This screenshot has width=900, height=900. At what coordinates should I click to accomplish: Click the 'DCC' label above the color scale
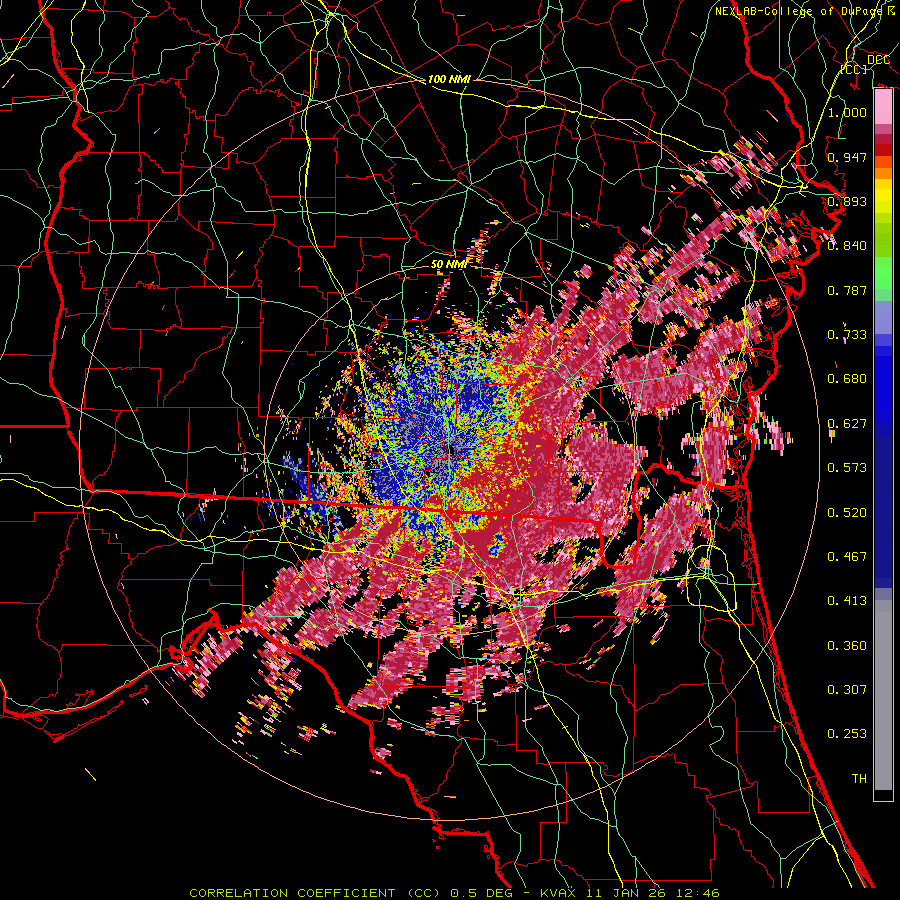pyautogui.click(x=878, y=60)
